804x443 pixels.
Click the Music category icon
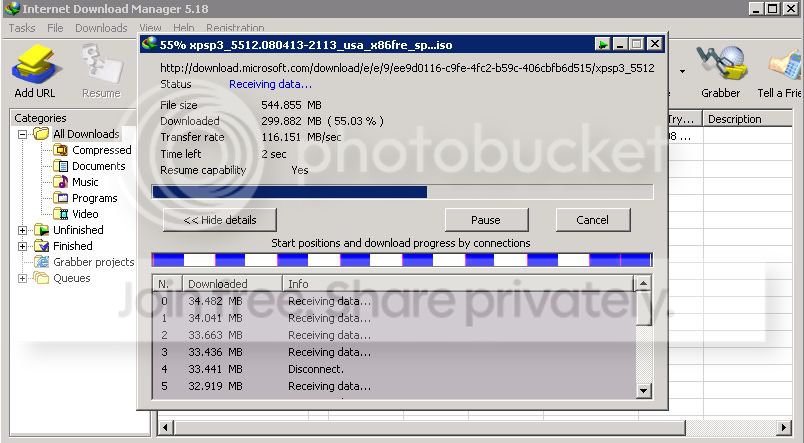[61, 182]
